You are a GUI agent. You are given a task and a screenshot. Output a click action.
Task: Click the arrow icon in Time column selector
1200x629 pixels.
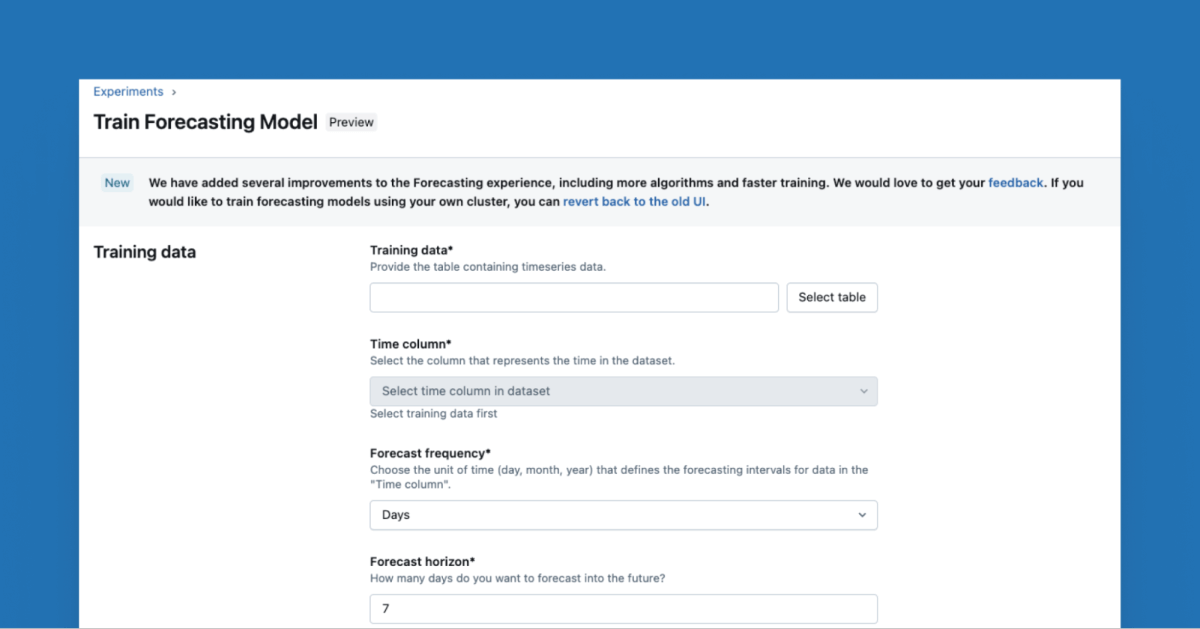click(864, 391)
